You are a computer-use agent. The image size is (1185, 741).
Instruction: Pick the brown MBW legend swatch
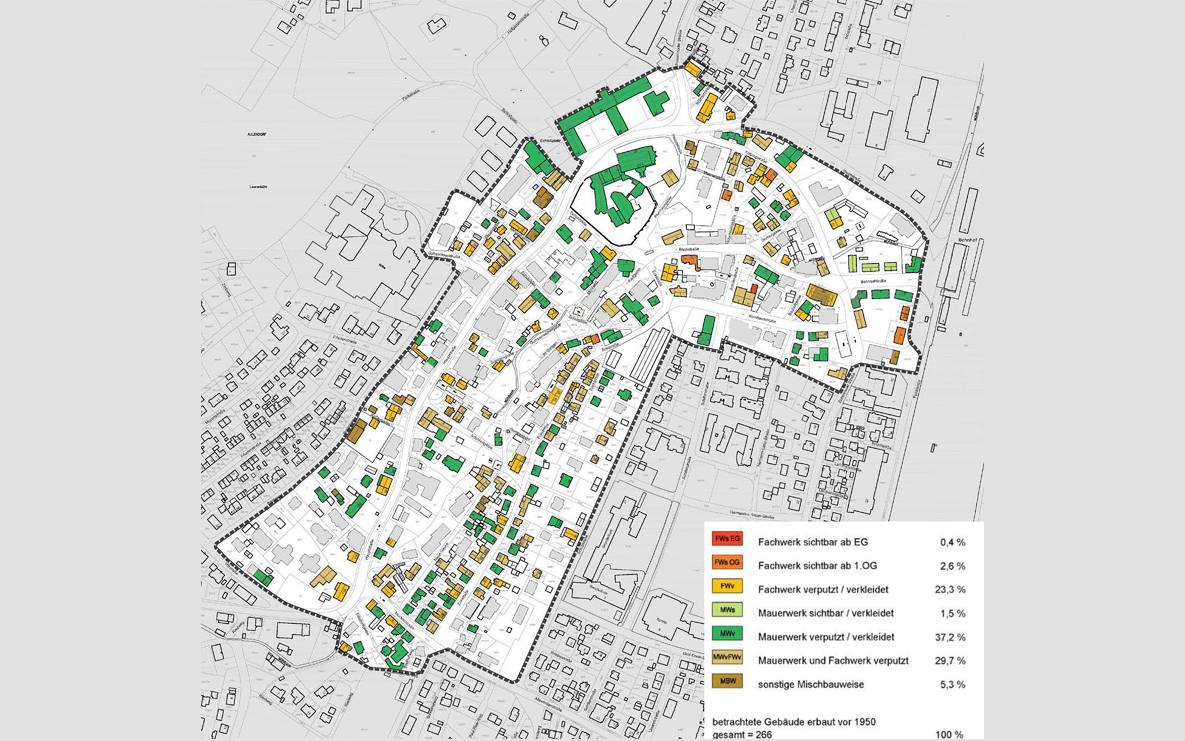727,682
